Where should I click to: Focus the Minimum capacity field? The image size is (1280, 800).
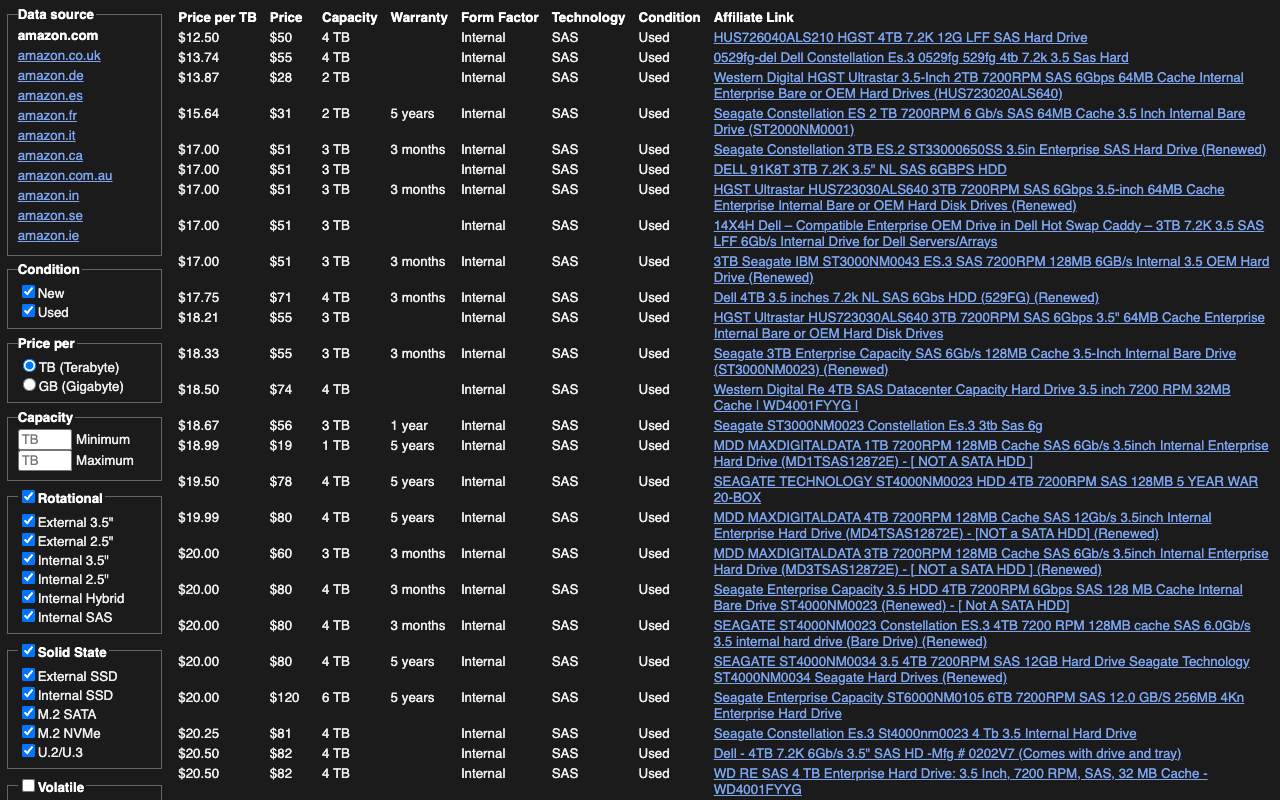click(45, 439)
